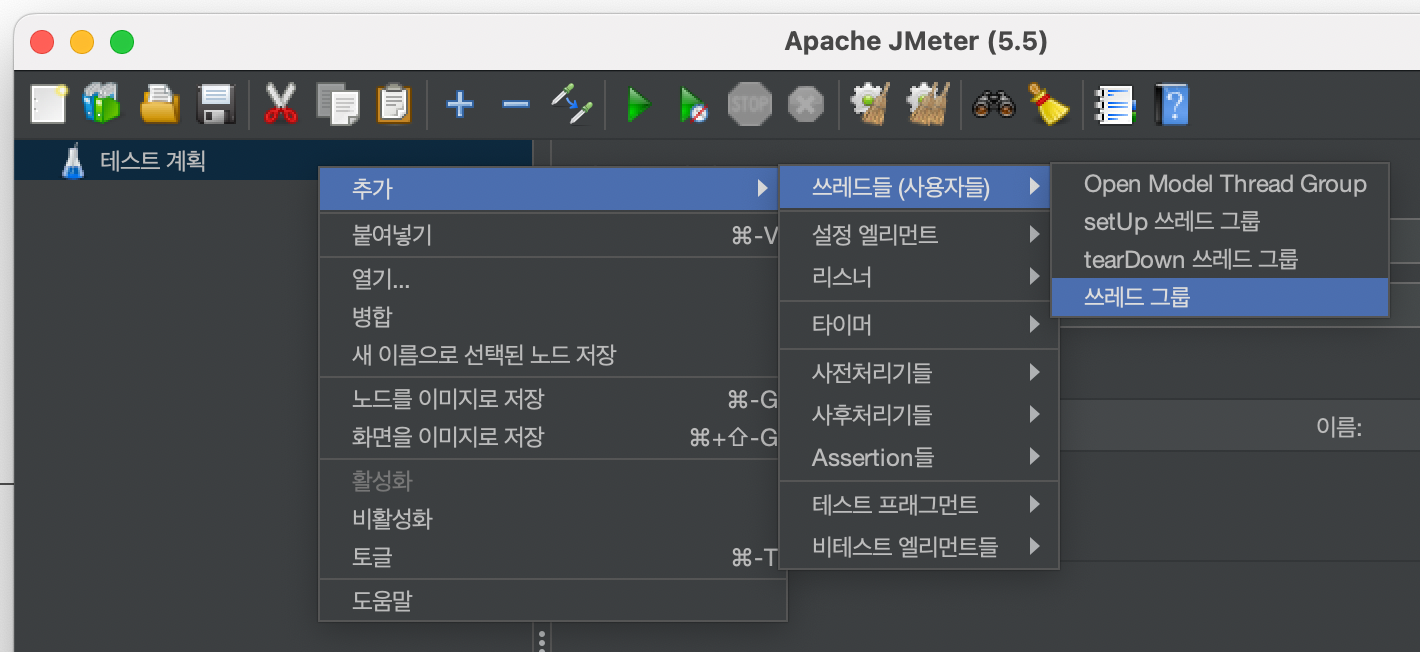Image resolution: width=1420 pixels, height=652 pixels.
Task: Expand the 사후처리기들 submenu
Action: coord(918,414)
